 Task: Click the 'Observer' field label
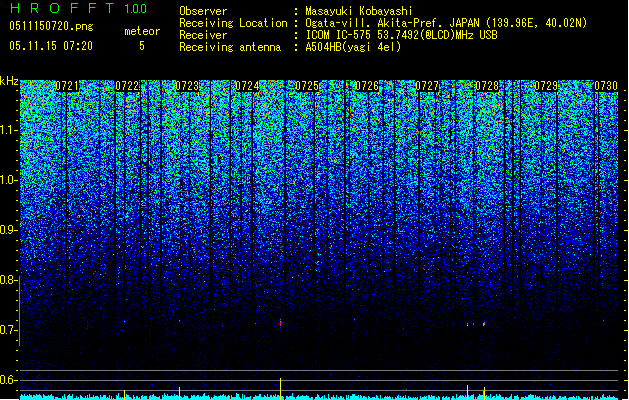click(203, 11)
